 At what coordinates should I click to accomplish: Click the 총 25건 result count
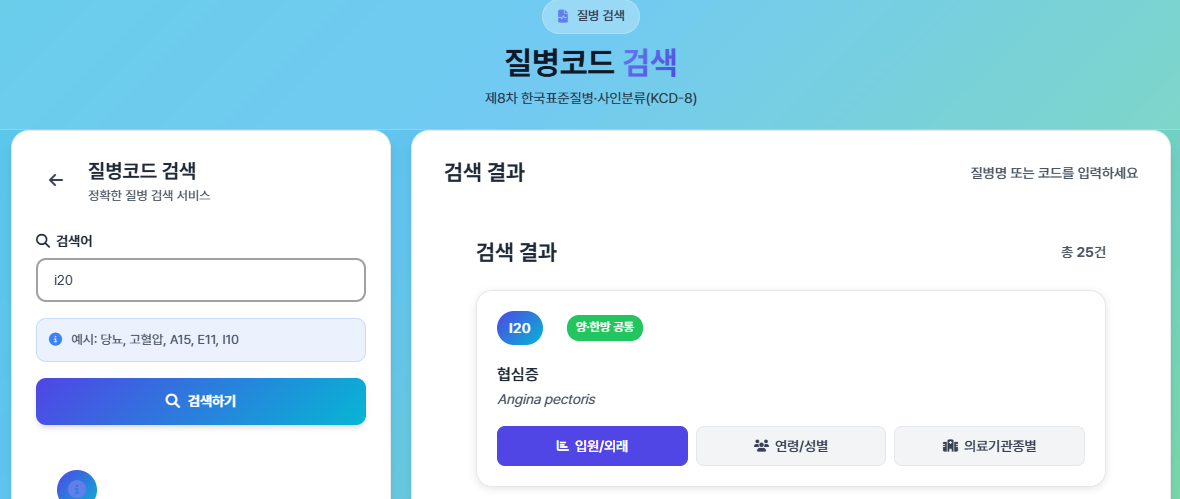click(x=1083, y=252)
